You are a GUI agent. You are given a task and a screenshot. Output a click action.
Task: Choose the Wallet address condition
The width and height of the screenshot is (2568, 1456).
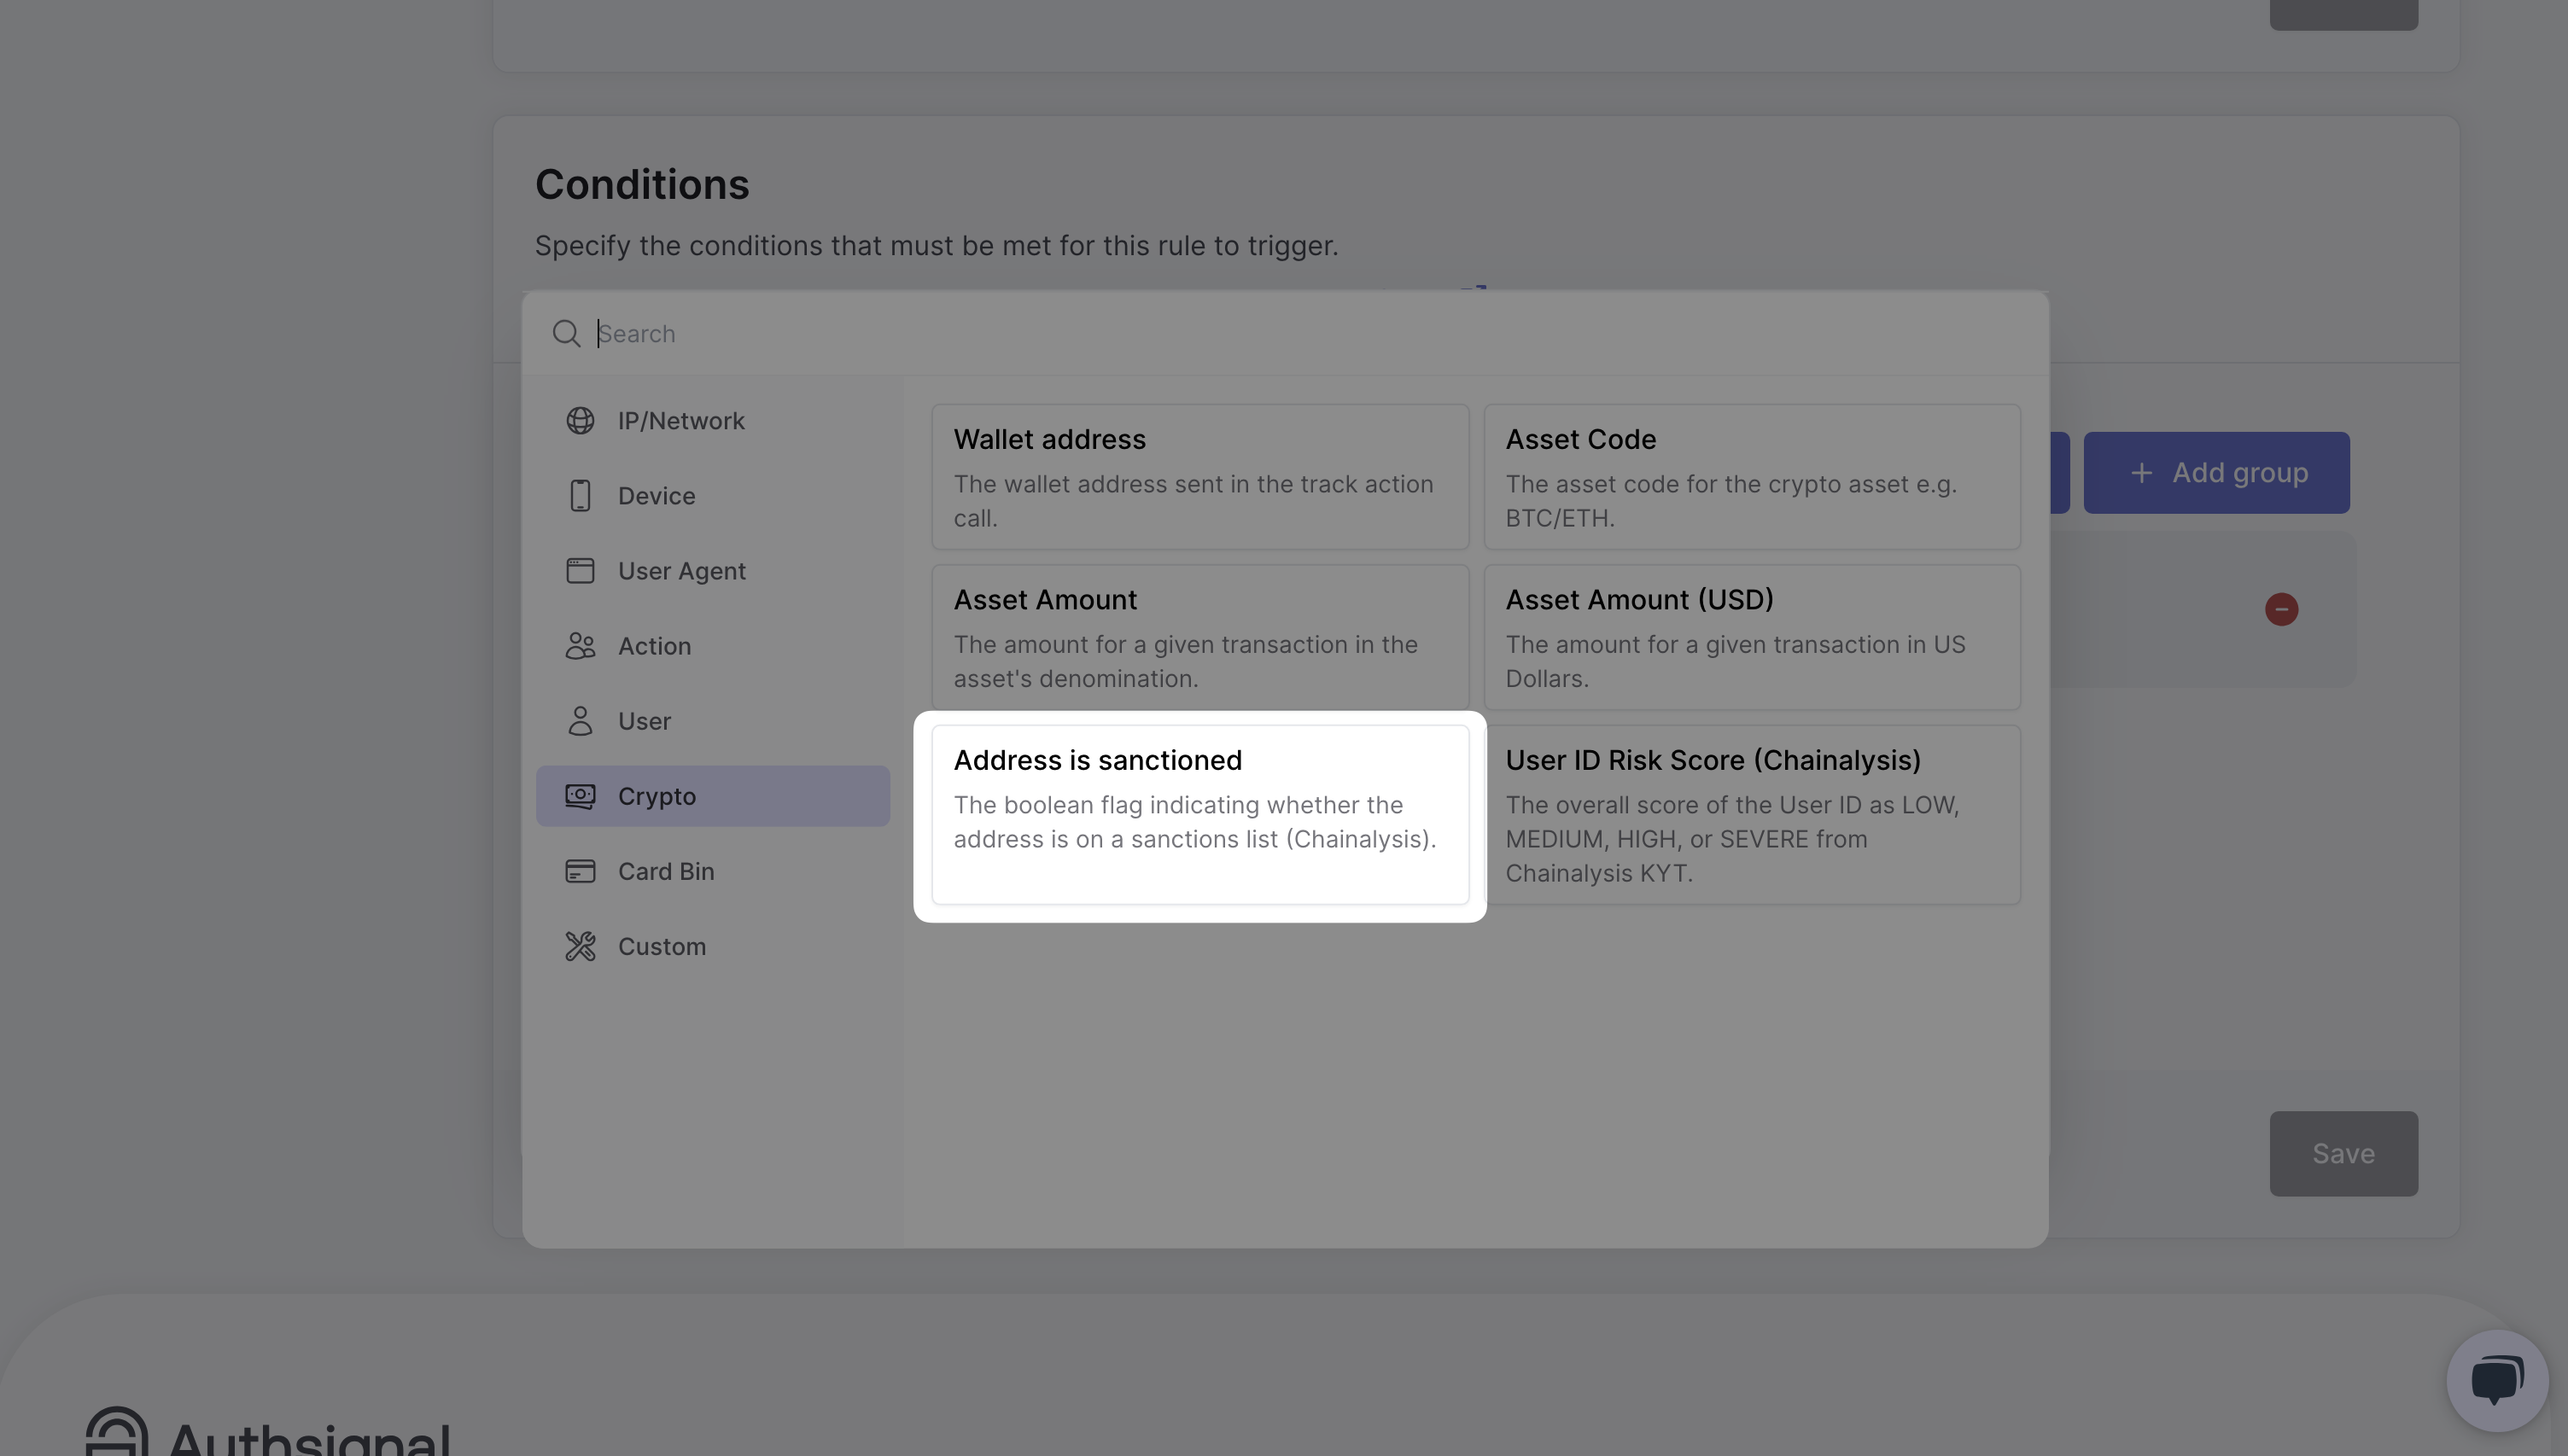click(1199, 477)
